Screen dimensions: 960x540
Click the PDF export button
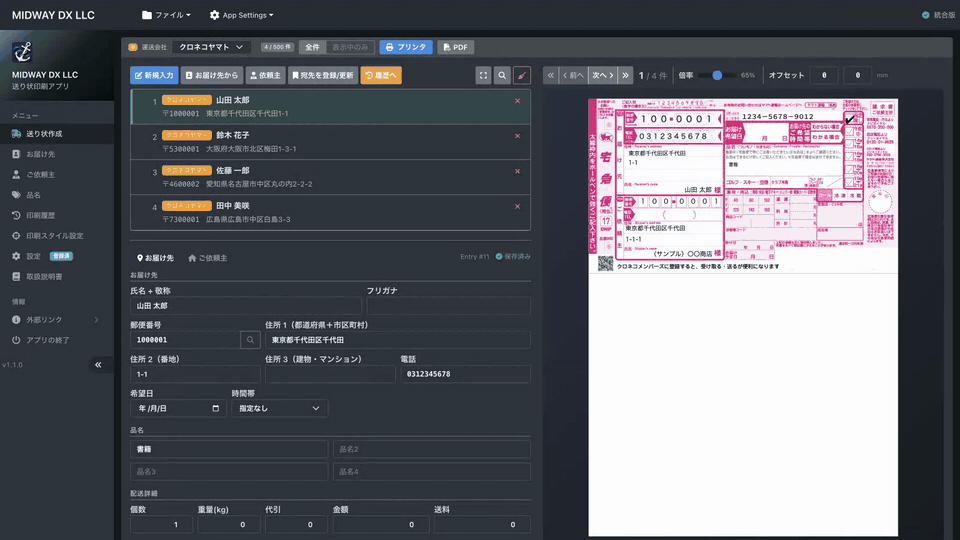[x=456, y=47]
